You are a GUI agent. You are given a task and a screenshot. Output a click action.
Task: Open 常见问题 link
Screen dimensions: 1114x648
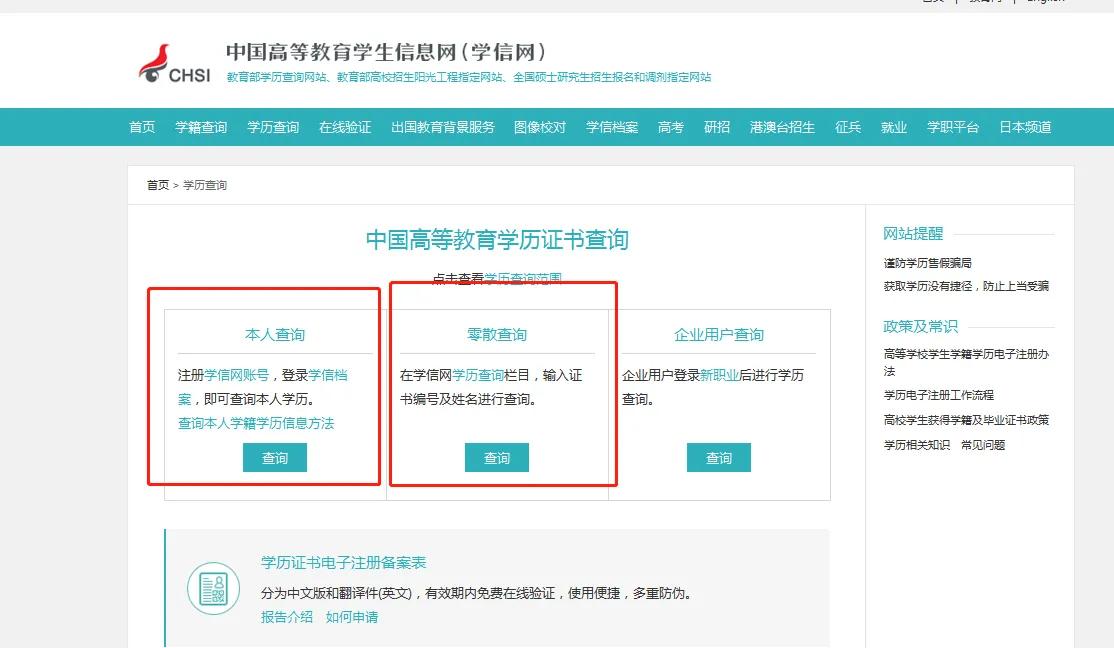click(x=983, y=445)
